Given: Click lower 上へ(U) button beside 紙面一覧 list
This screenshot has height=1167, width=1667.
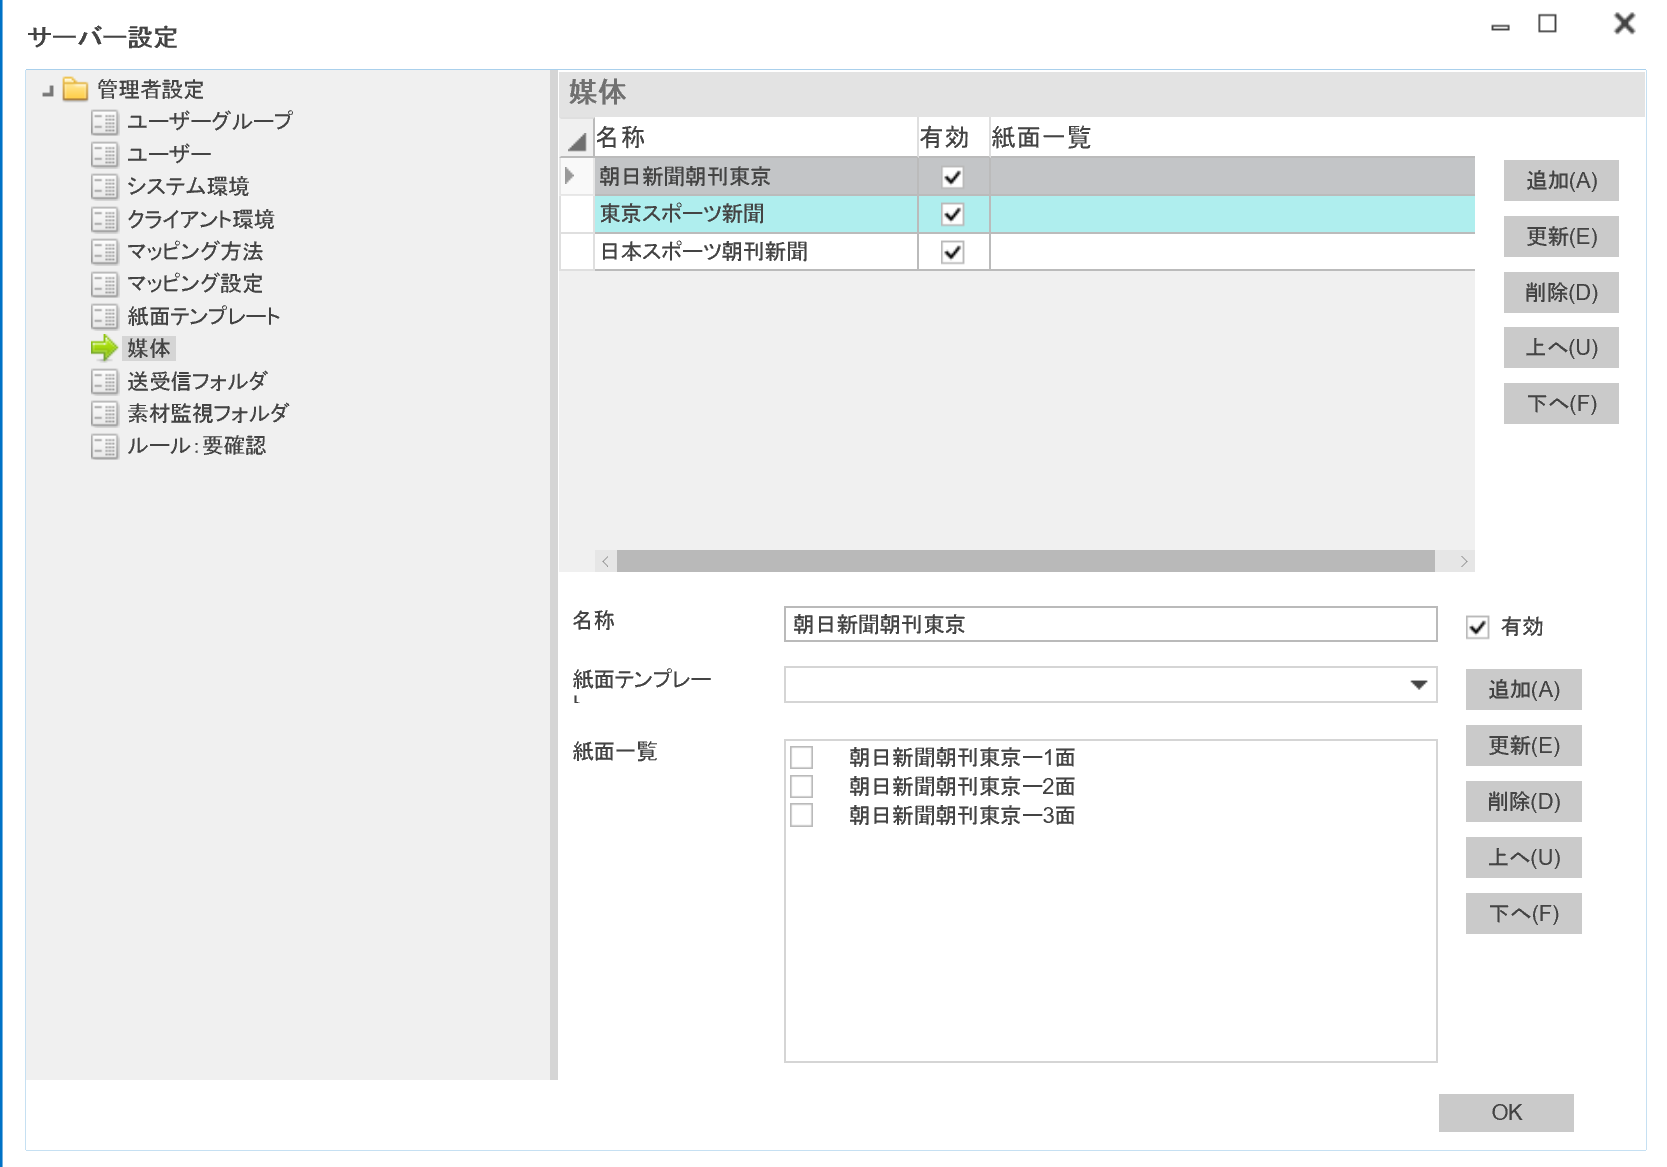Looking at the screenshot, I should [1523, 858].
